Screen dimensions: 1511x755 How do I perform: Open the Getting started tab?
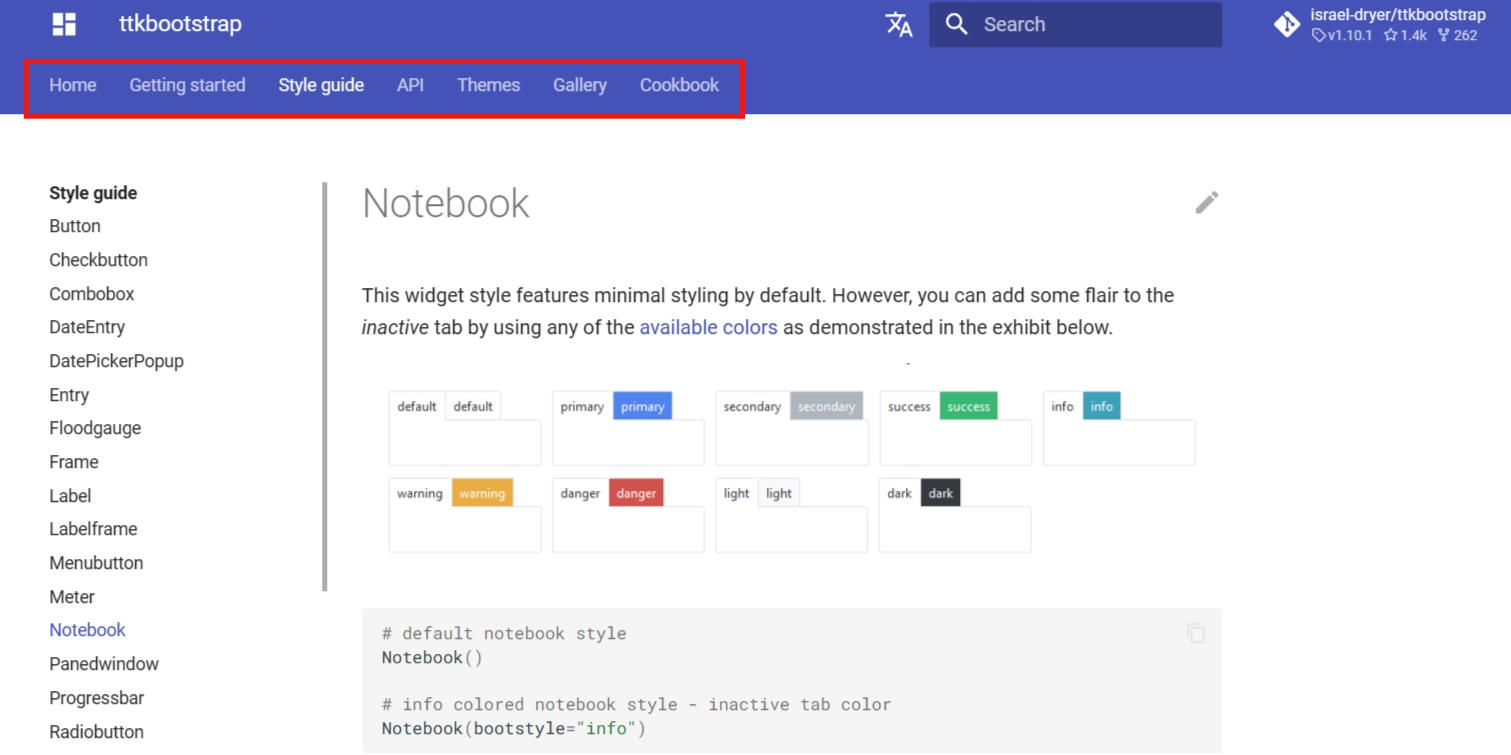click(x=187, y=85)
